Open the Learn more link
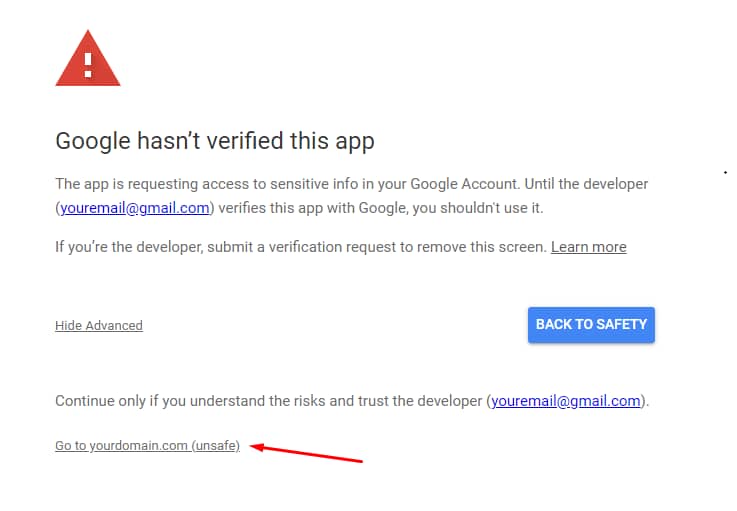The image size is (737, 511). pos(588,247)
